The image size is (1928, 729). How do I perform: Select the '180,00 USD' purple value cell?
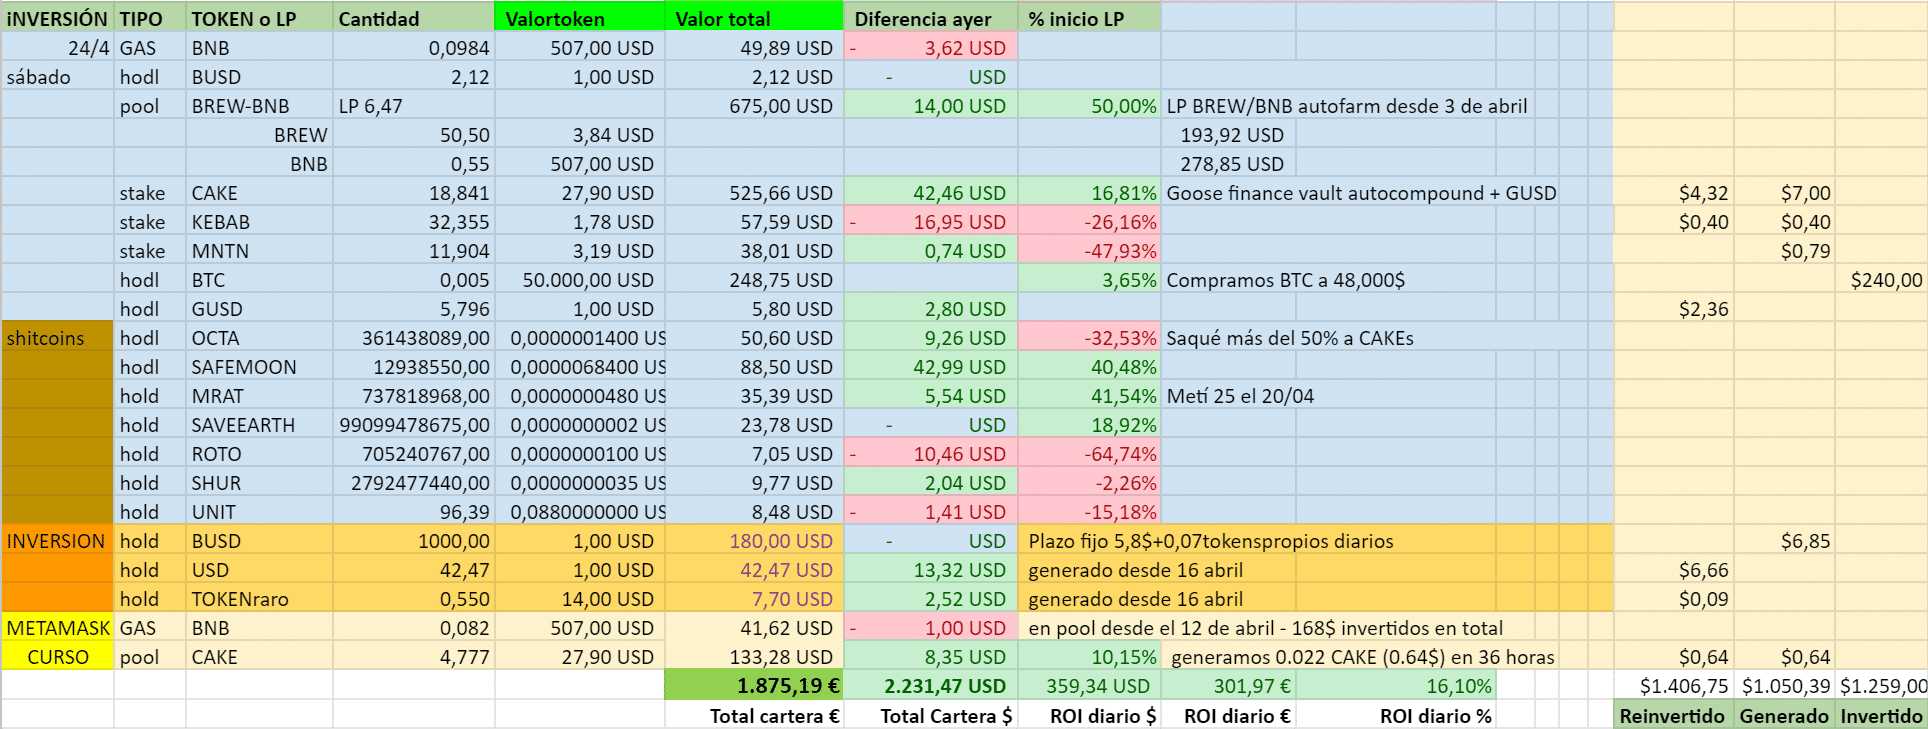pos(754,540)
